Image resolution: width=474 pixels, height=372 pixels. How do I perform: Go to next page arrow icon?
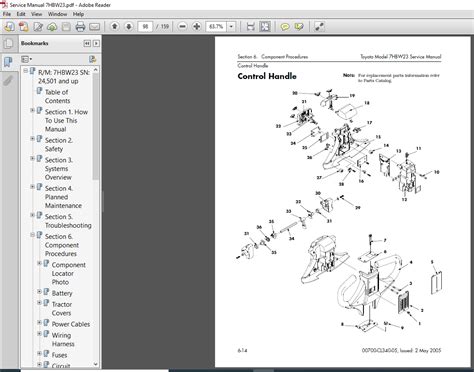click(129, 26)
